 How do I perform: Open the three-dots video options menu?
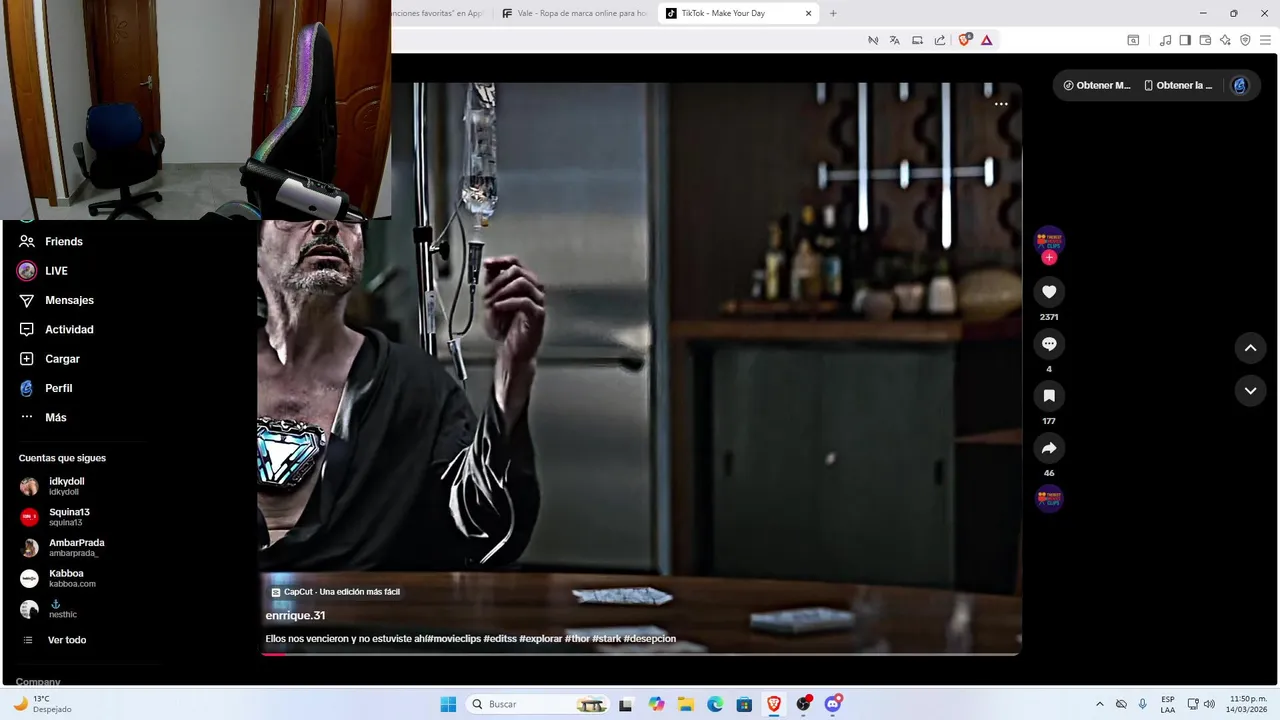(1001, 104)
